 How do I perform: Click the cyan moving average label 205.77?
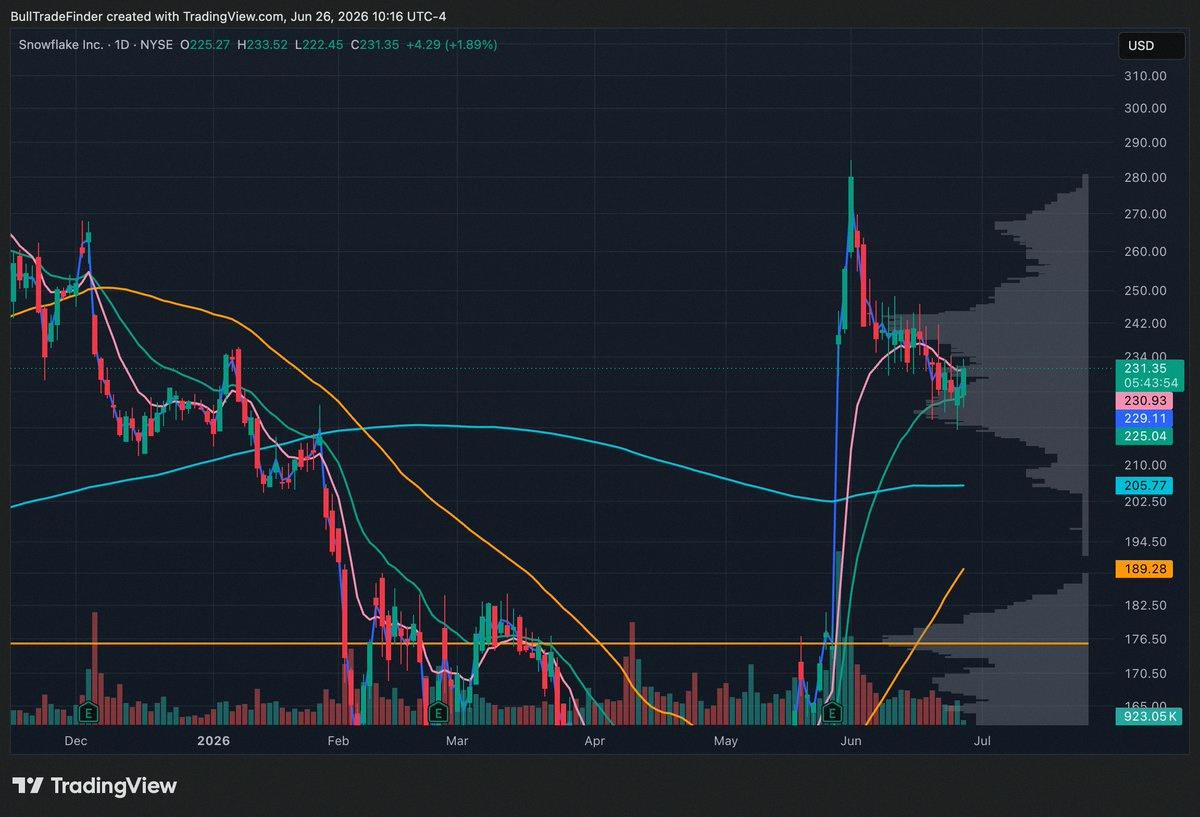(x=1146, y=485)
